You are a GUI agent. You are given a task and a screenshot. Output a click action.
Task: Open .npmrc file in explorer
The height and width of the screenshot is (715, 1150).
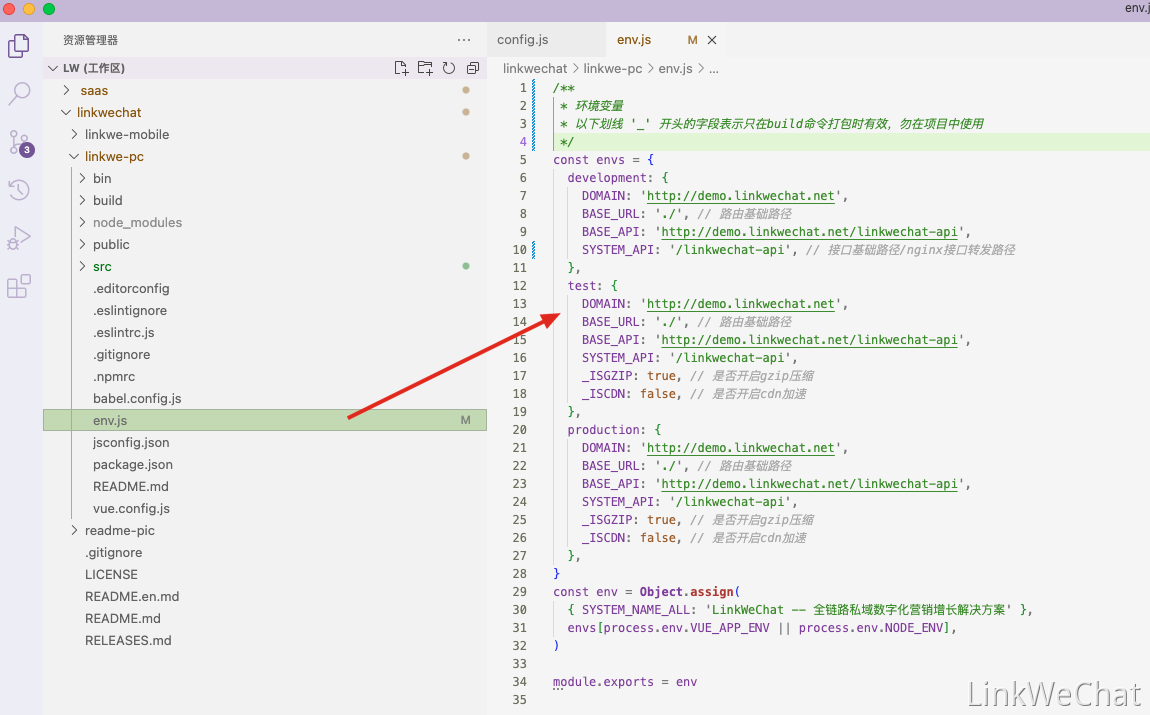tap(114, 376)
